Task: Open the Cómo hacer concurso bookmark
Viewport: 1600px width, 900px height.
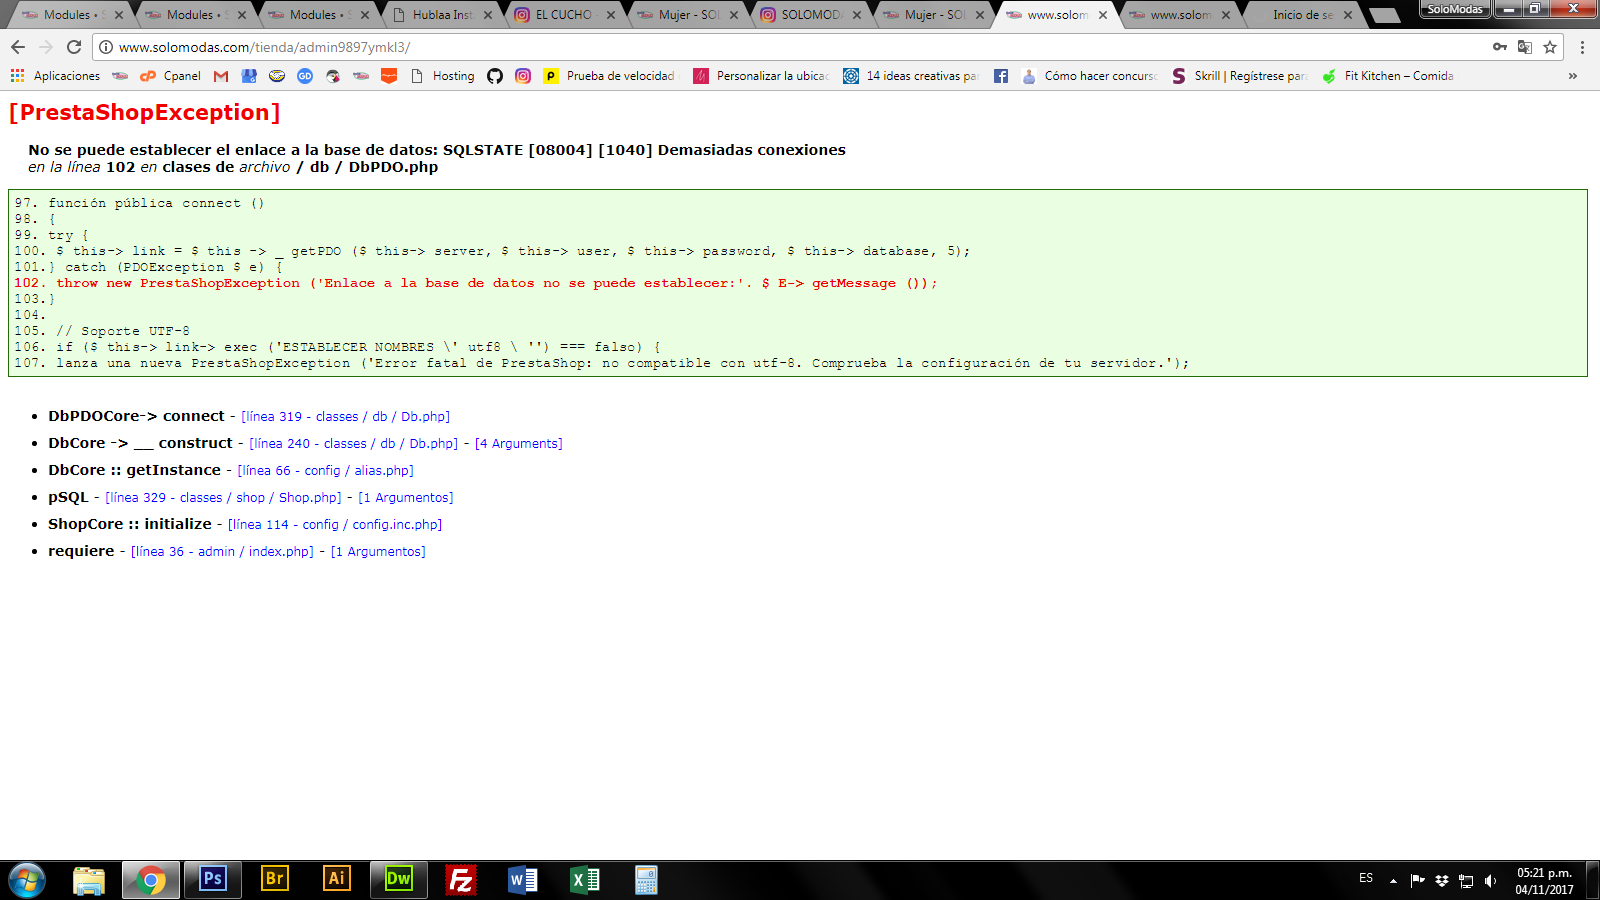Action: click(x=1090, y=76)
